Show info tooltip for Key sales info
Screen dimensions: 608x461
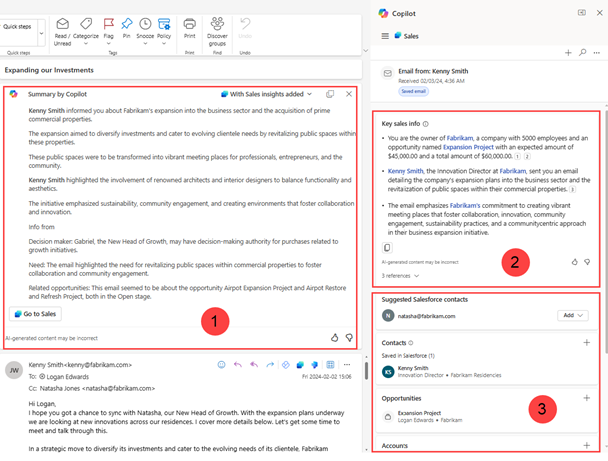426,124
